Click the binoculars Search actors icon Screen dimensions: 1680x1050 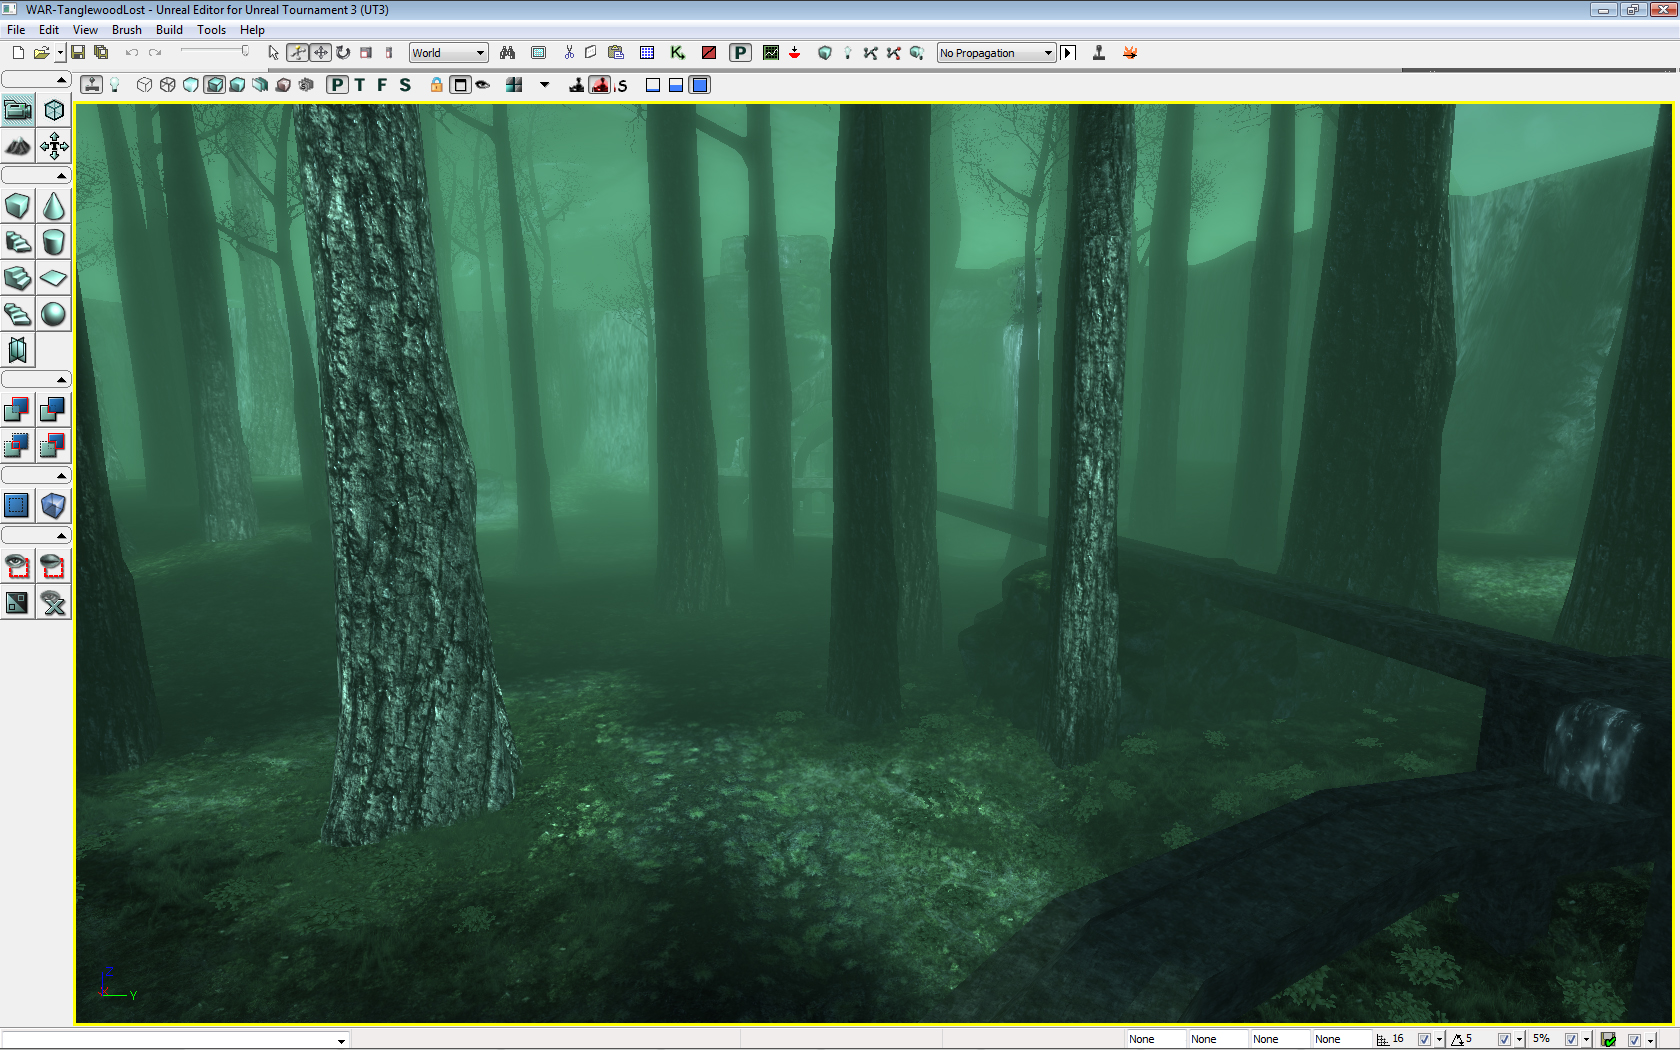point(507,53)
